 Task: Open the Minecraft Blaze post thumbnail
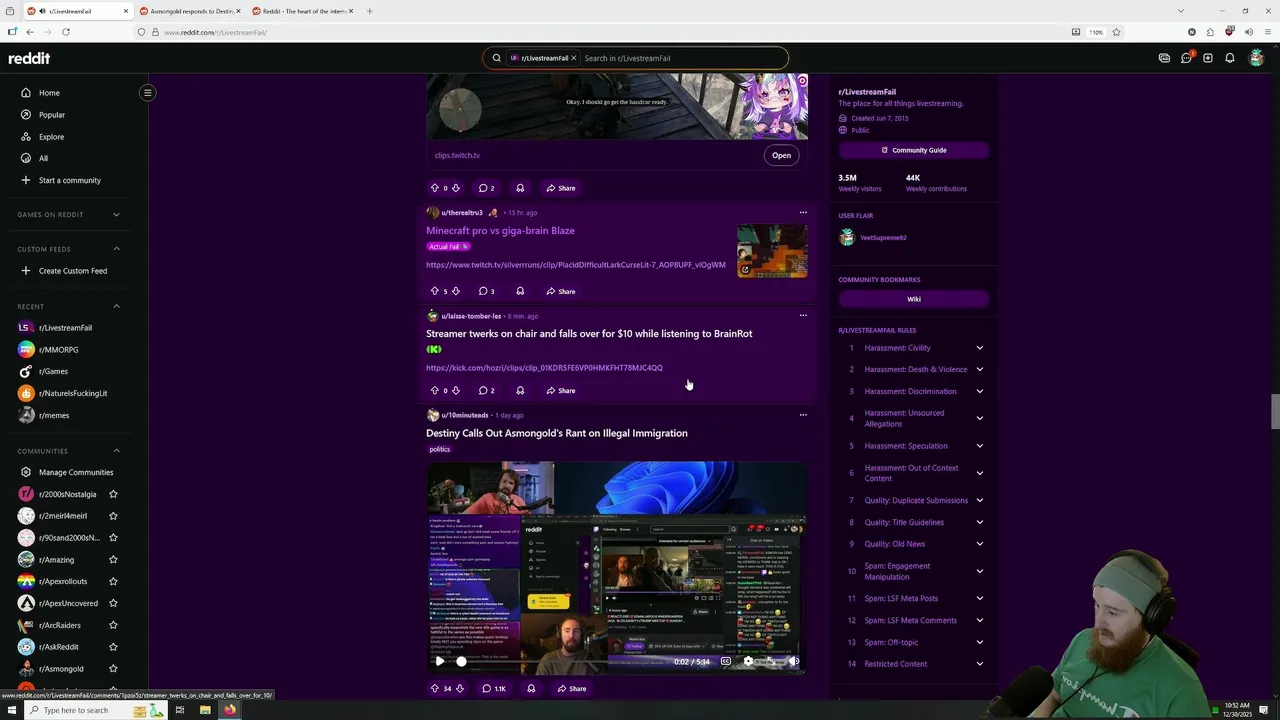pos(772,251)
